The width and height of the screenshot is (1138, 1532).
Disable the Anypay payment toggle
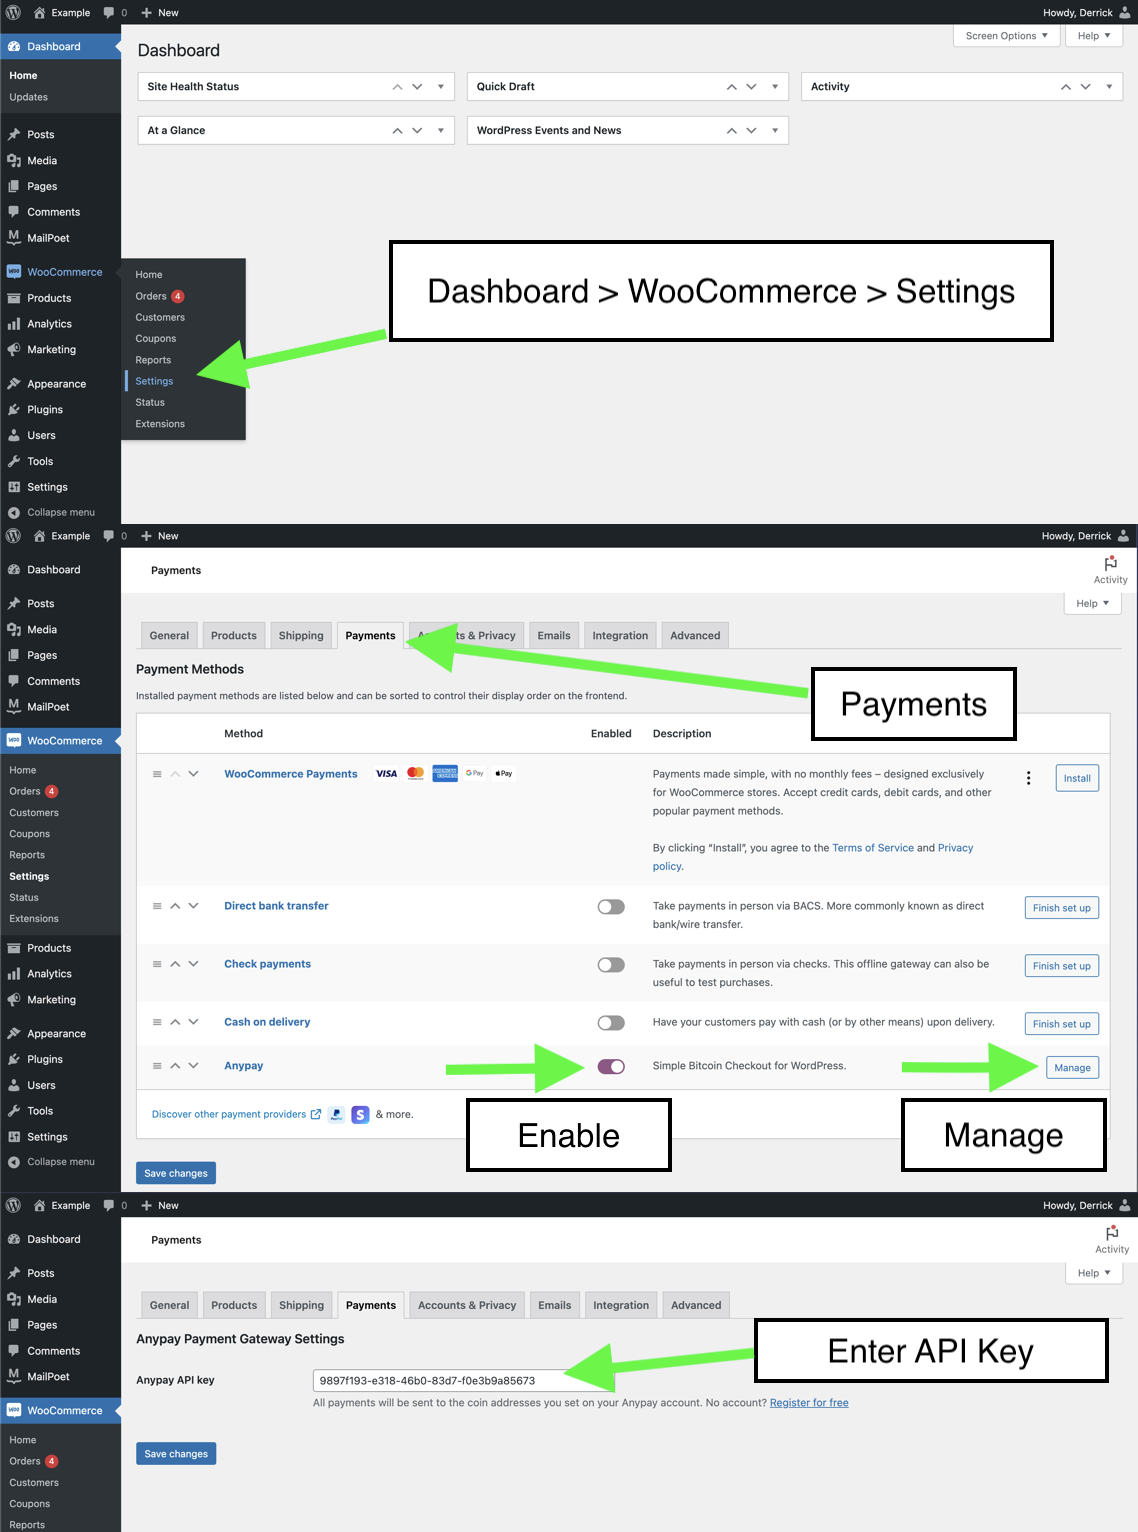coord(611,1067)
